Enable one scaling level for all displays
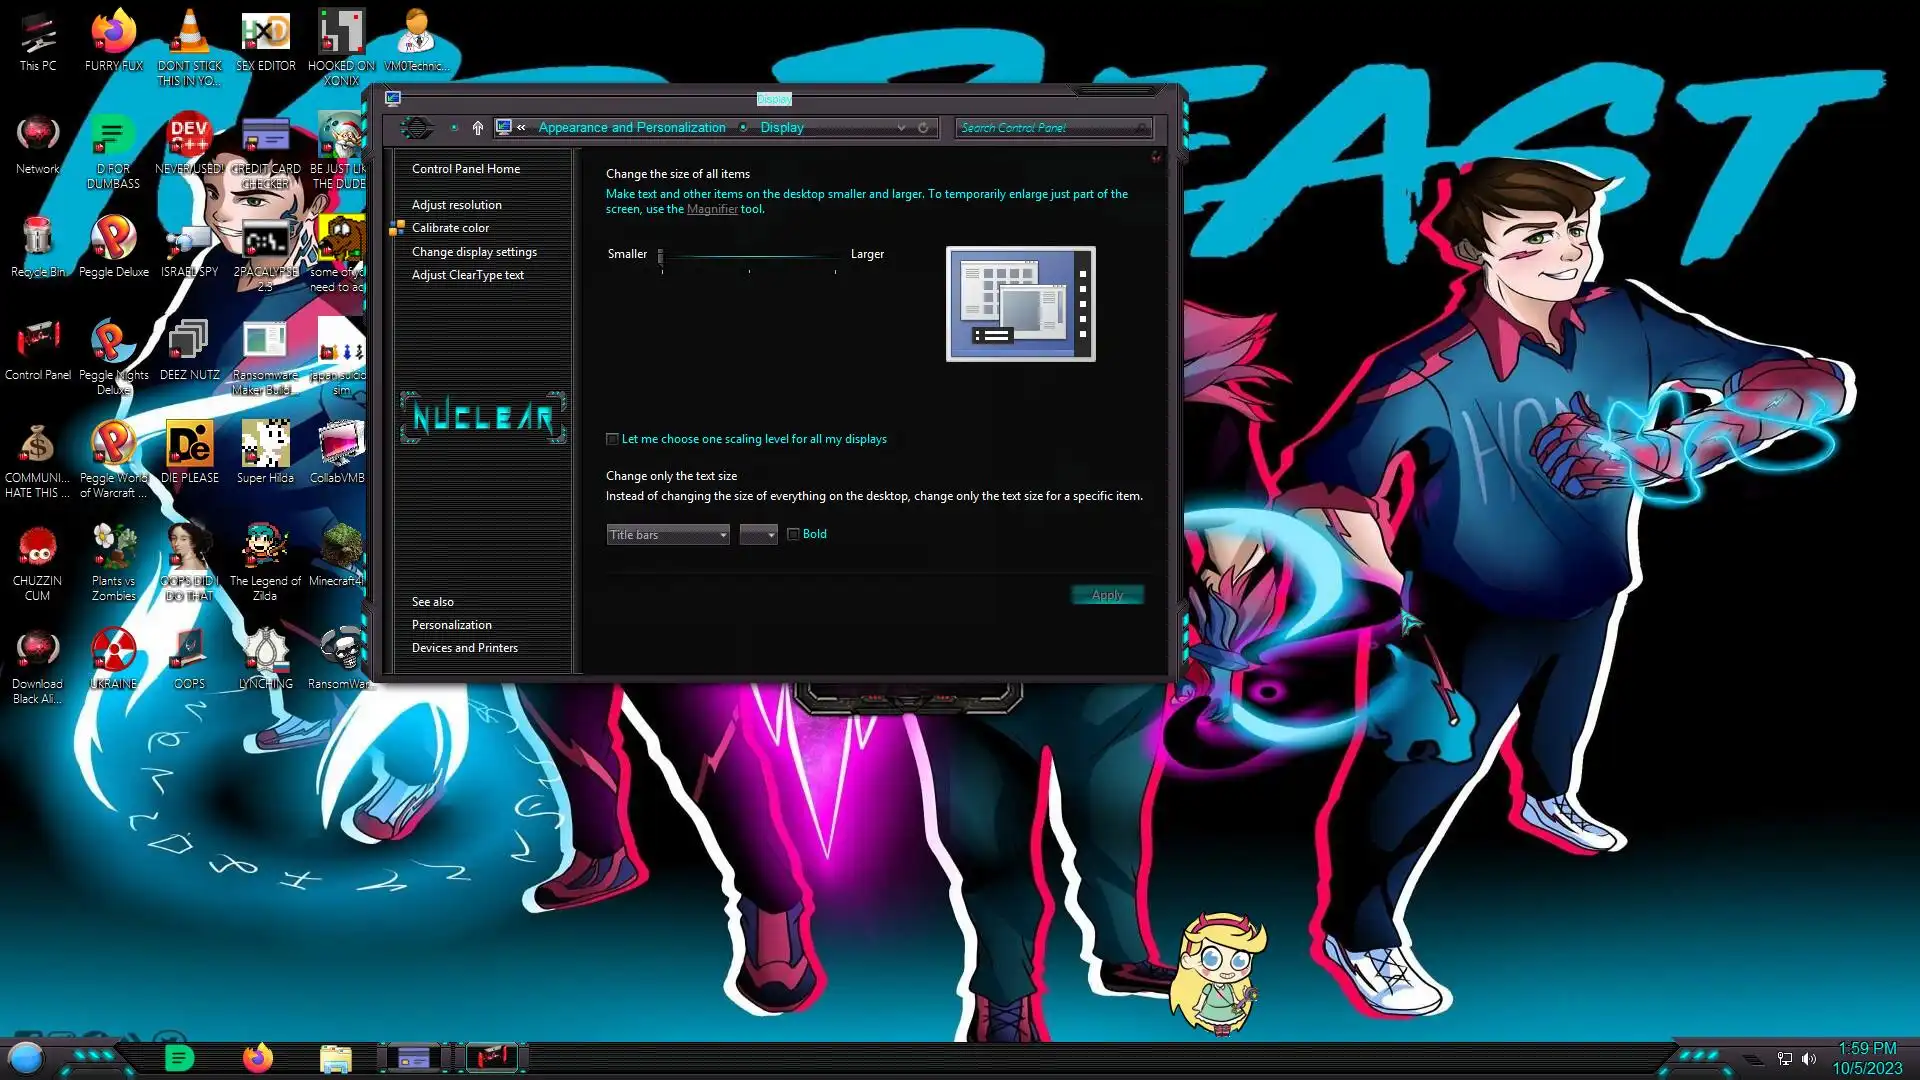 coord(612,439)
